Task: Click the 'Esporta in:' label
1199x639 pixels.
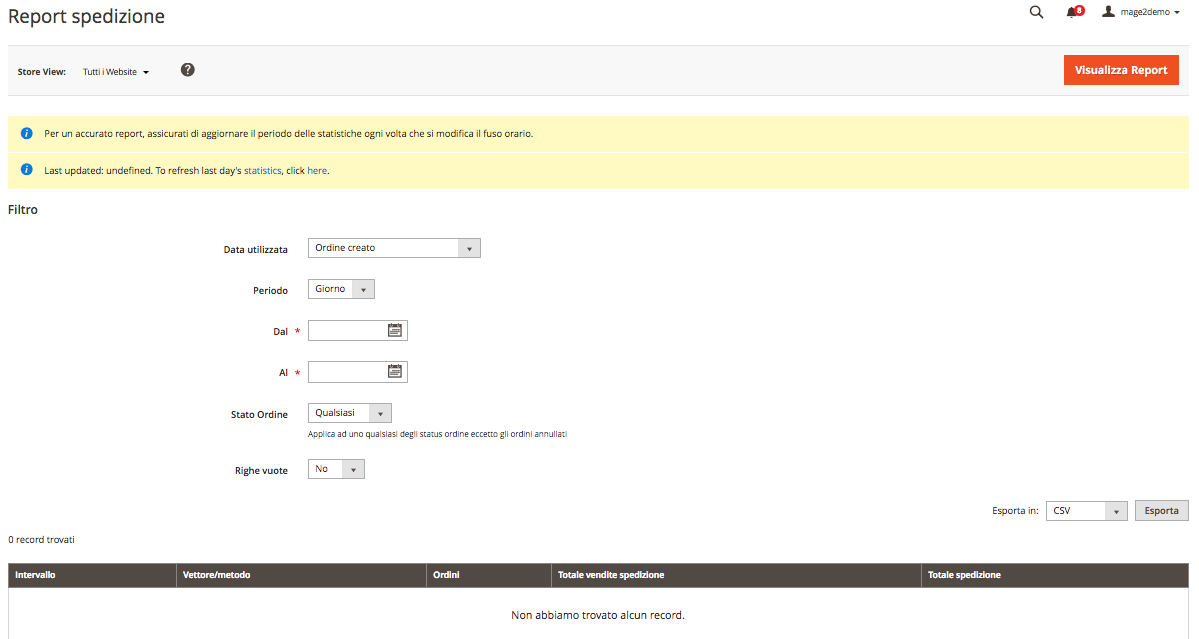Action: point(1015,511)
